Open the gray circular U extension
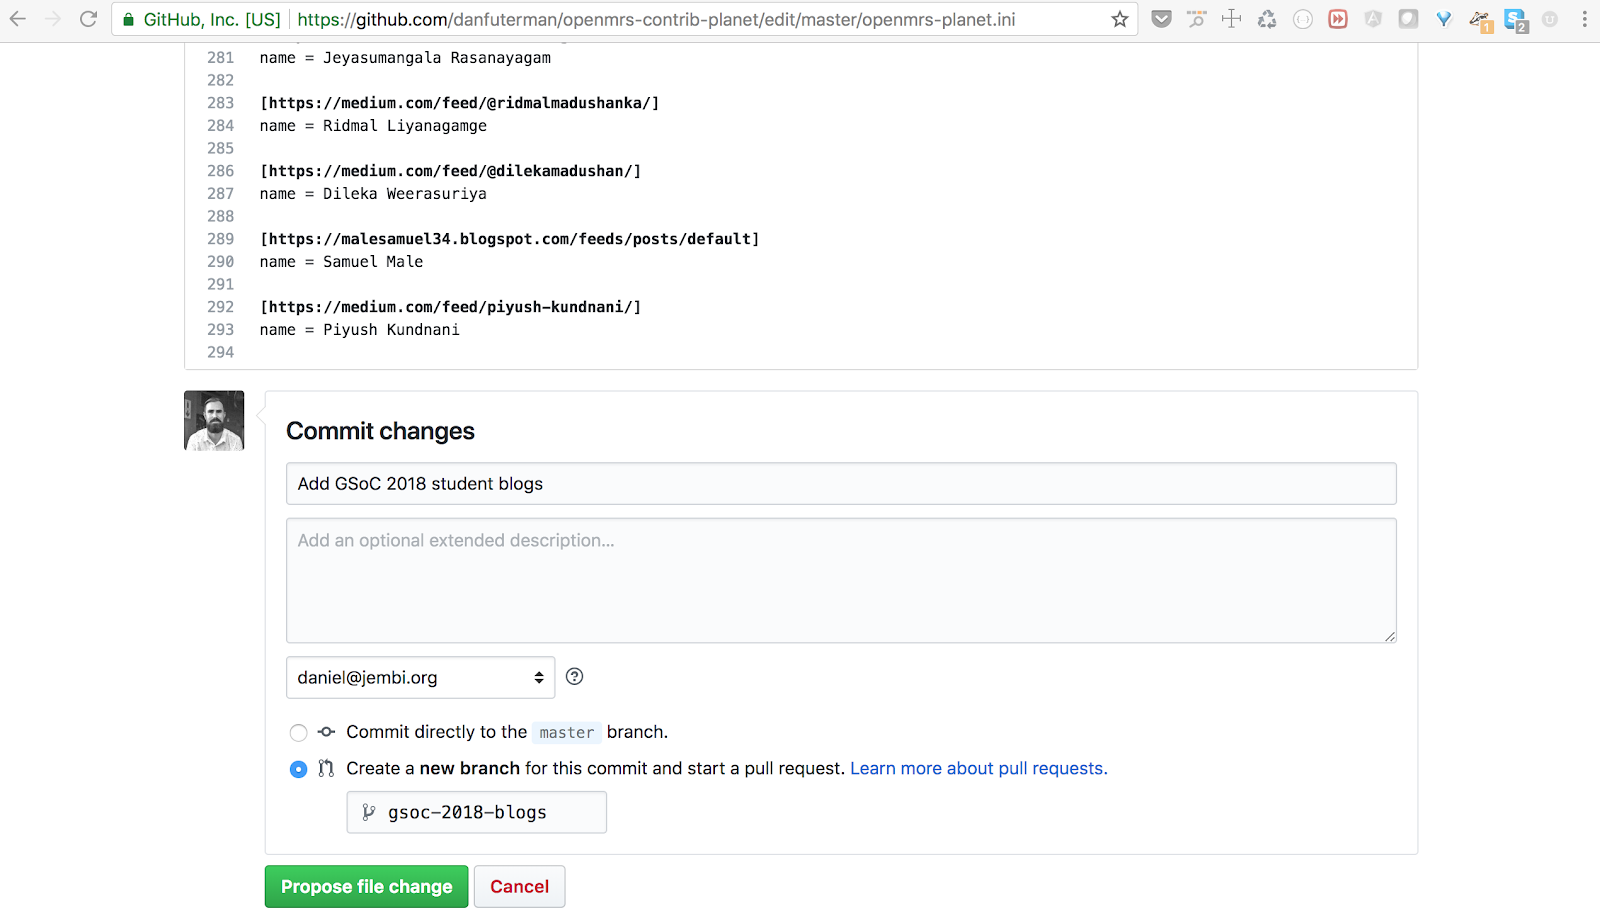1600x918 pixels. (x=1550, y=19)
